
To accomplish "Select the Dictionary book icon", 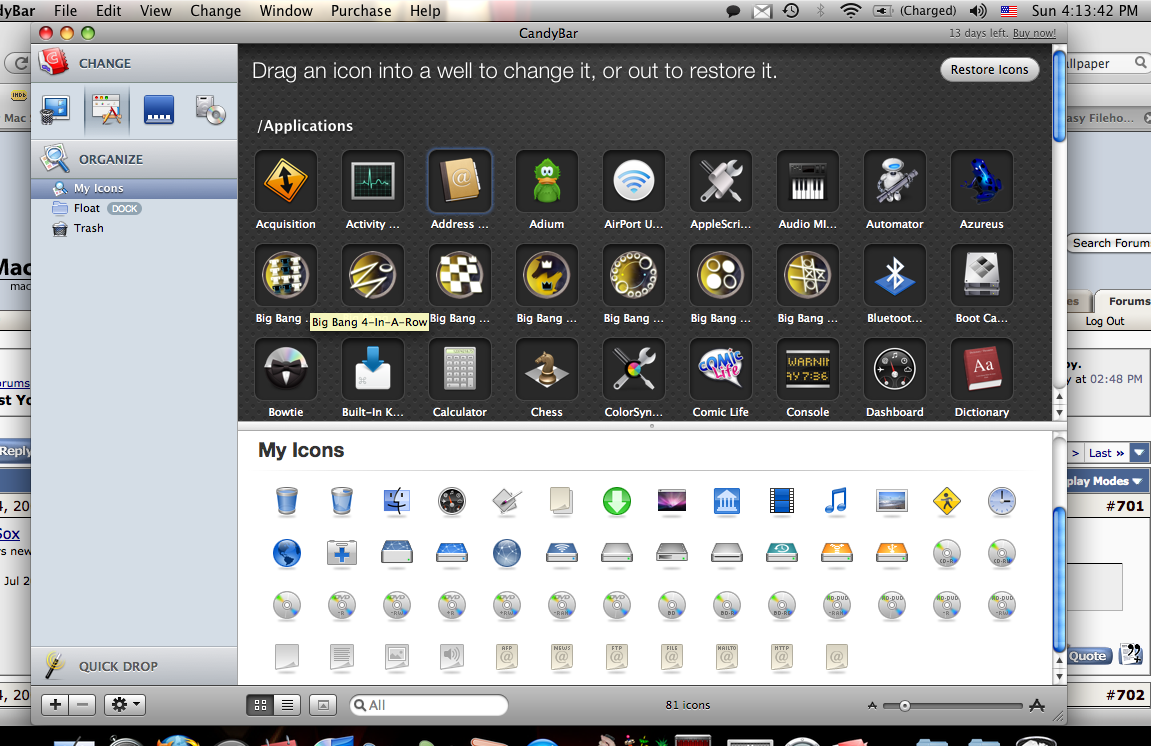I will (981, 369).
